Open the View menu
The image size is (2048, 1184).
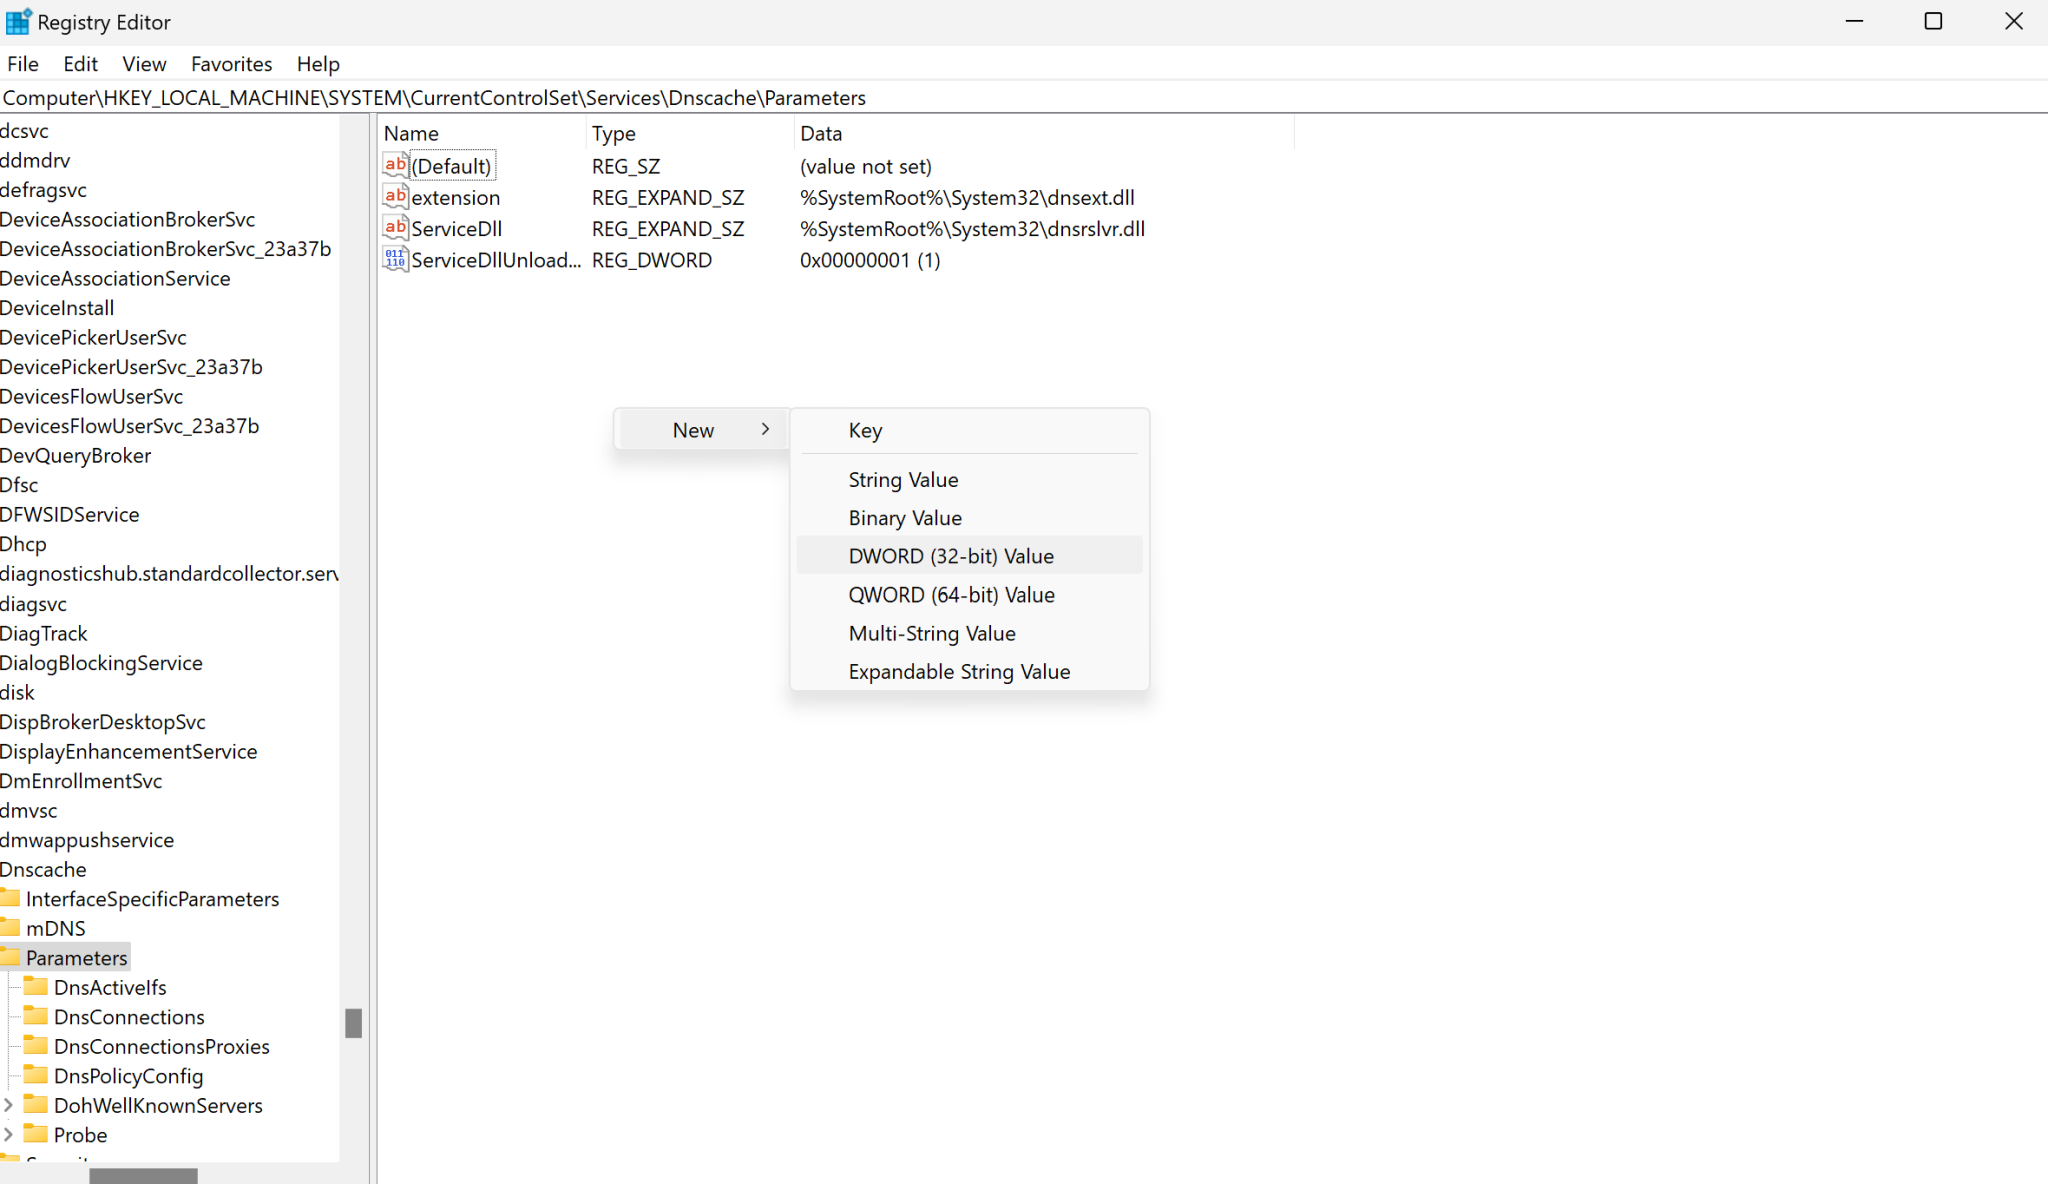point(144,63)
